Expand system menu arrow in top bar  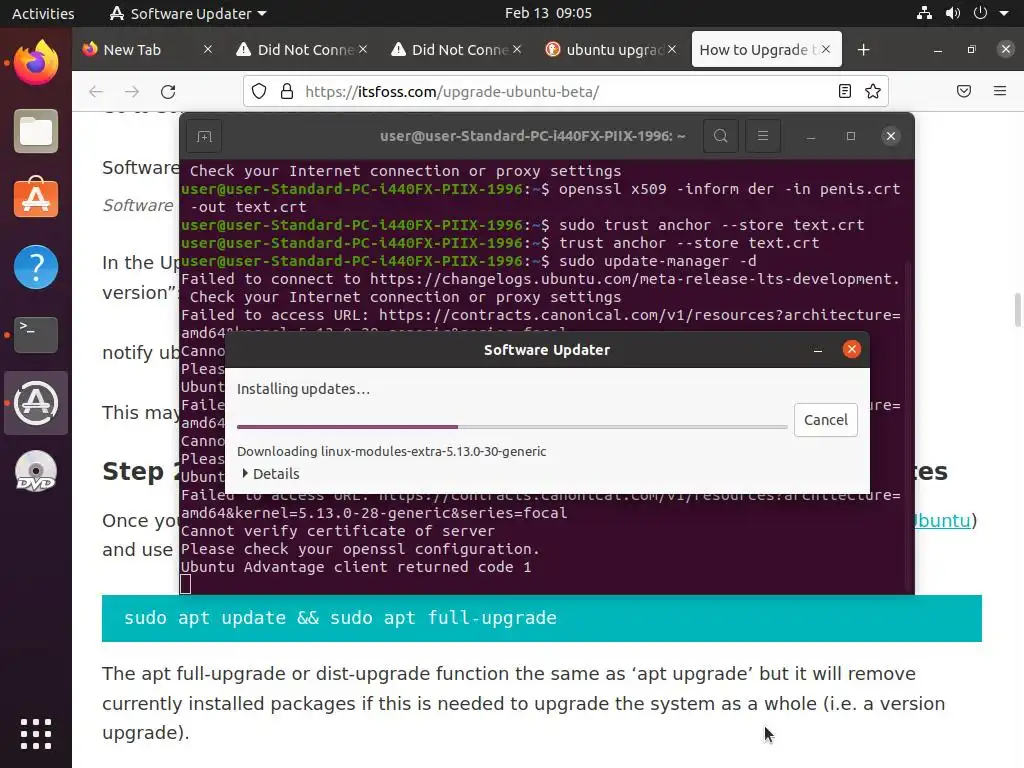1004,13
